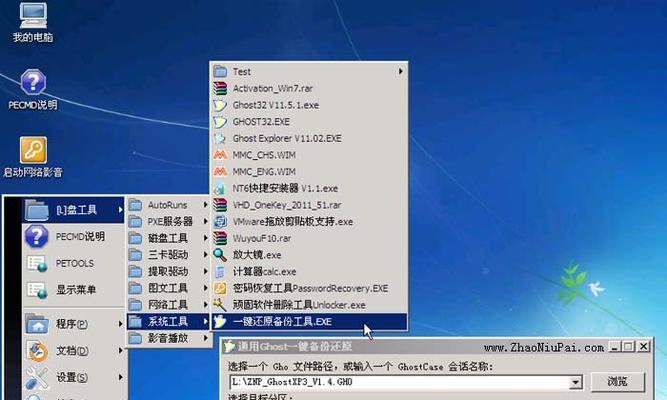Select PECMD说明 in the start menu
This screenshot has width=667, height=400.
(73, 237)
